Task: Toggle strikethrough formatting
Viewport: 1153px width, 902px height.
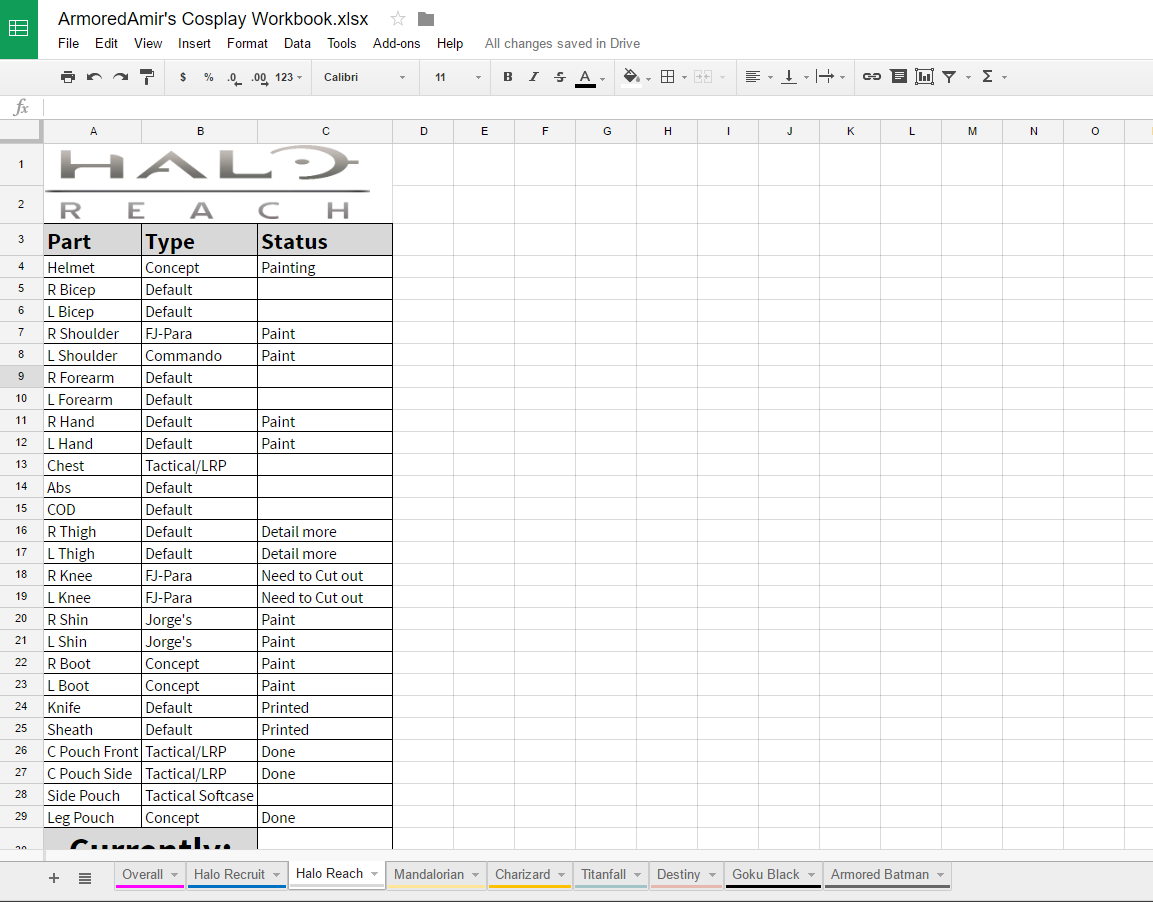Action: [560, 76]
